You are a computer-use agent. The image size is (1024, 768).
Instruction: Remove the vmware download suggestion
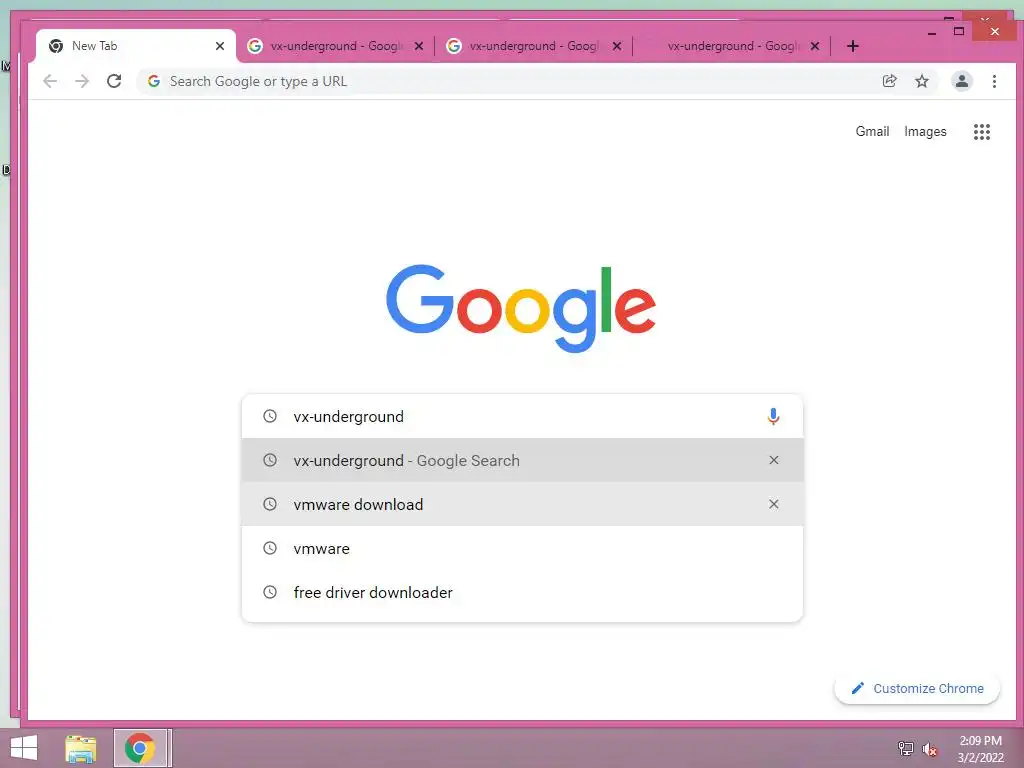coord(773,504)
